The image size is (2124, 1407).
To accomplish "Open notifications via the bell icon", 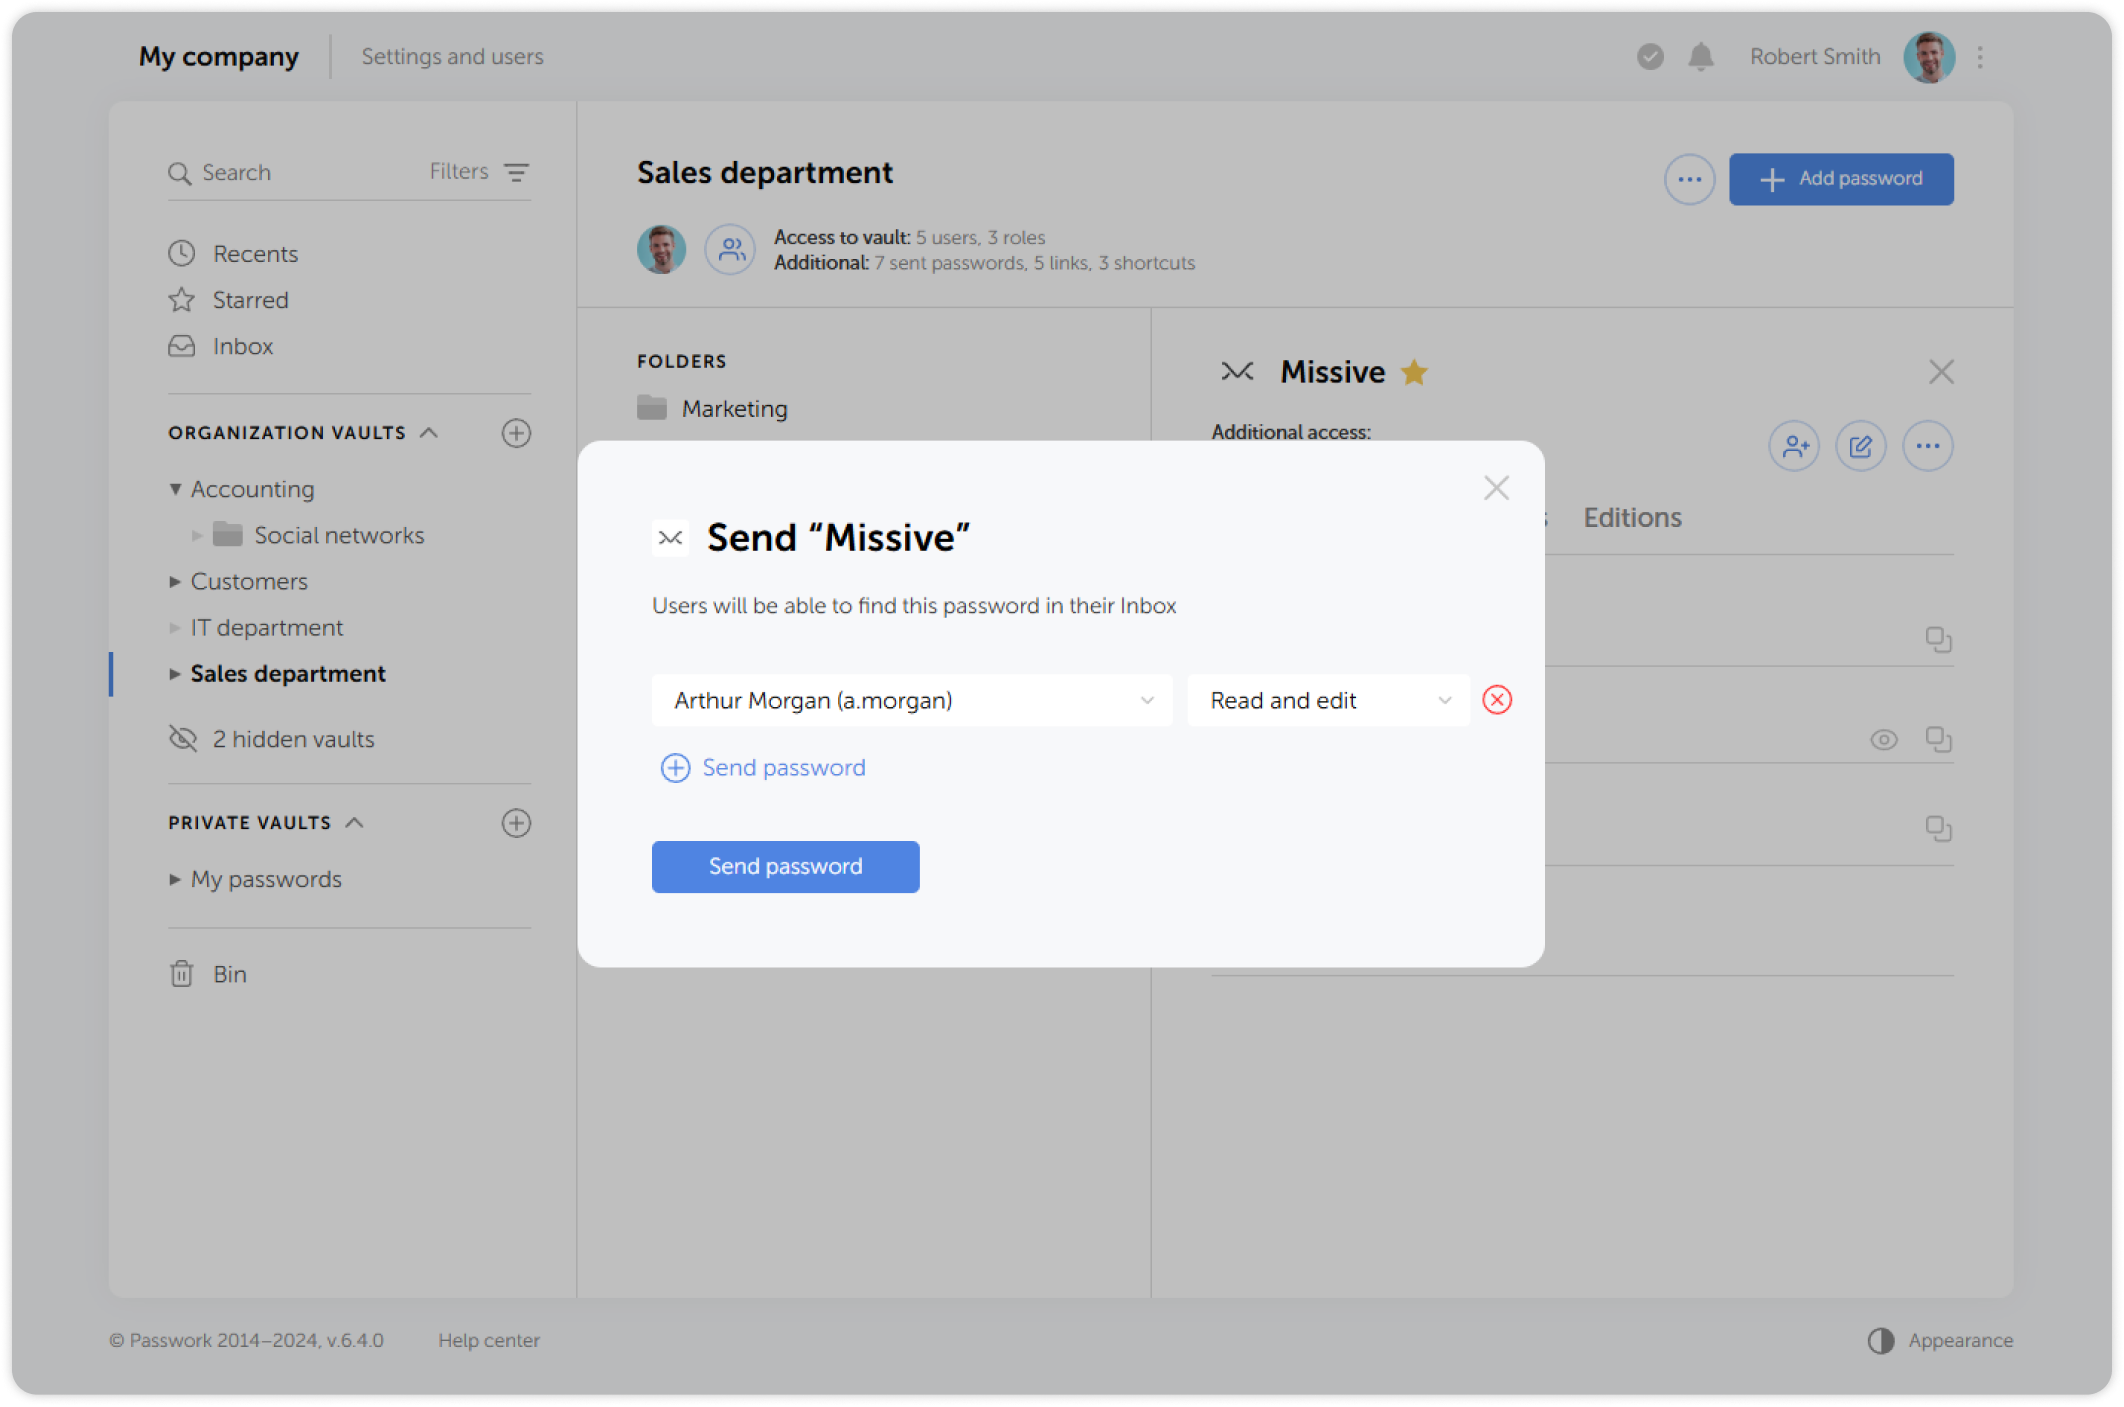I will [1700, 57].
